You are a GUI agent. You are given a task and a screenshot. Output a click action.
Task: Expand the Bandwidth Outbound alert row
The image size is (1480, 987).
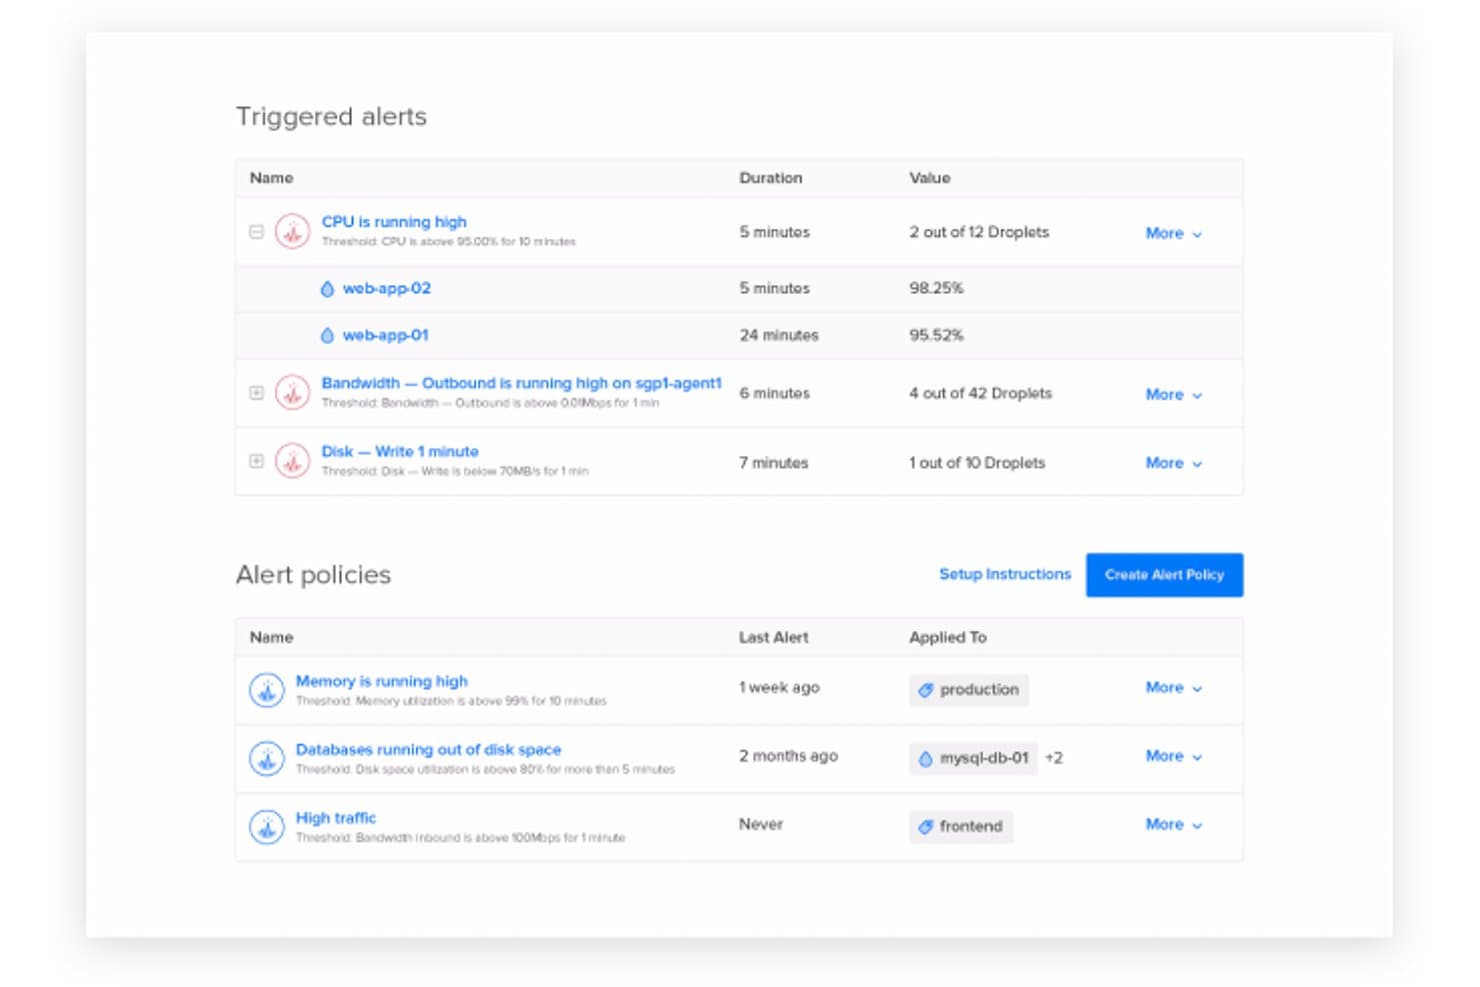pos(256,393)
